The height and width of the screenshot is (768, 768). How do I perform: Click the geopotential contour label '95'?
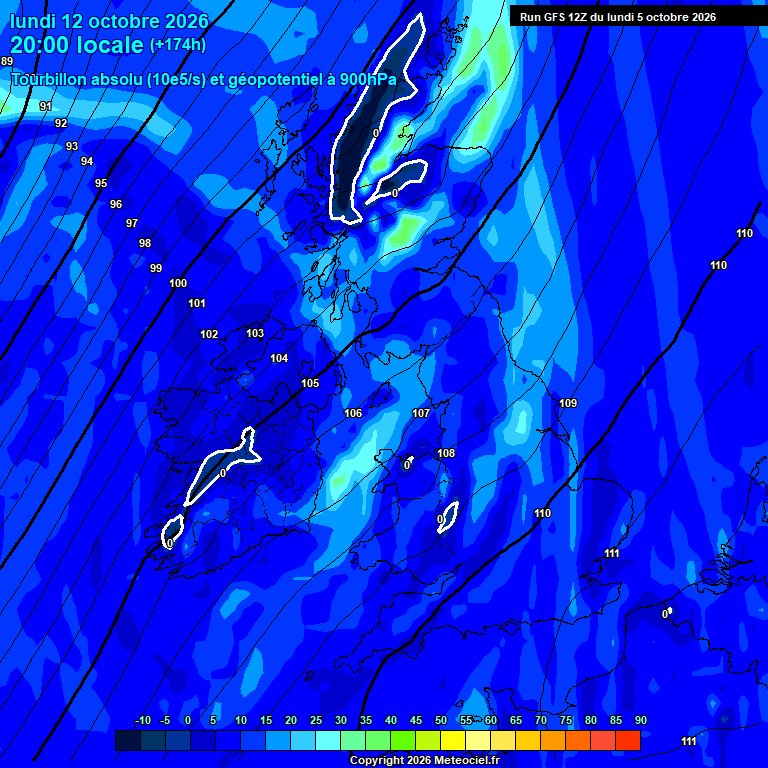point(101,183)
